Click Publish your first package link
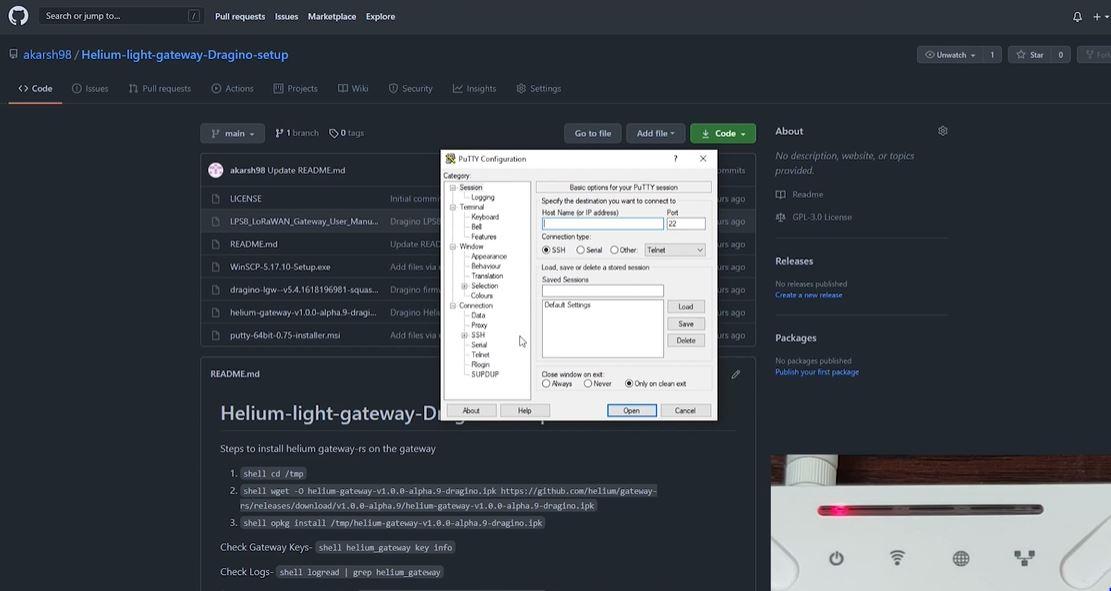The width and height of the screenshot is (1111, 591). [x=817, y=372]
